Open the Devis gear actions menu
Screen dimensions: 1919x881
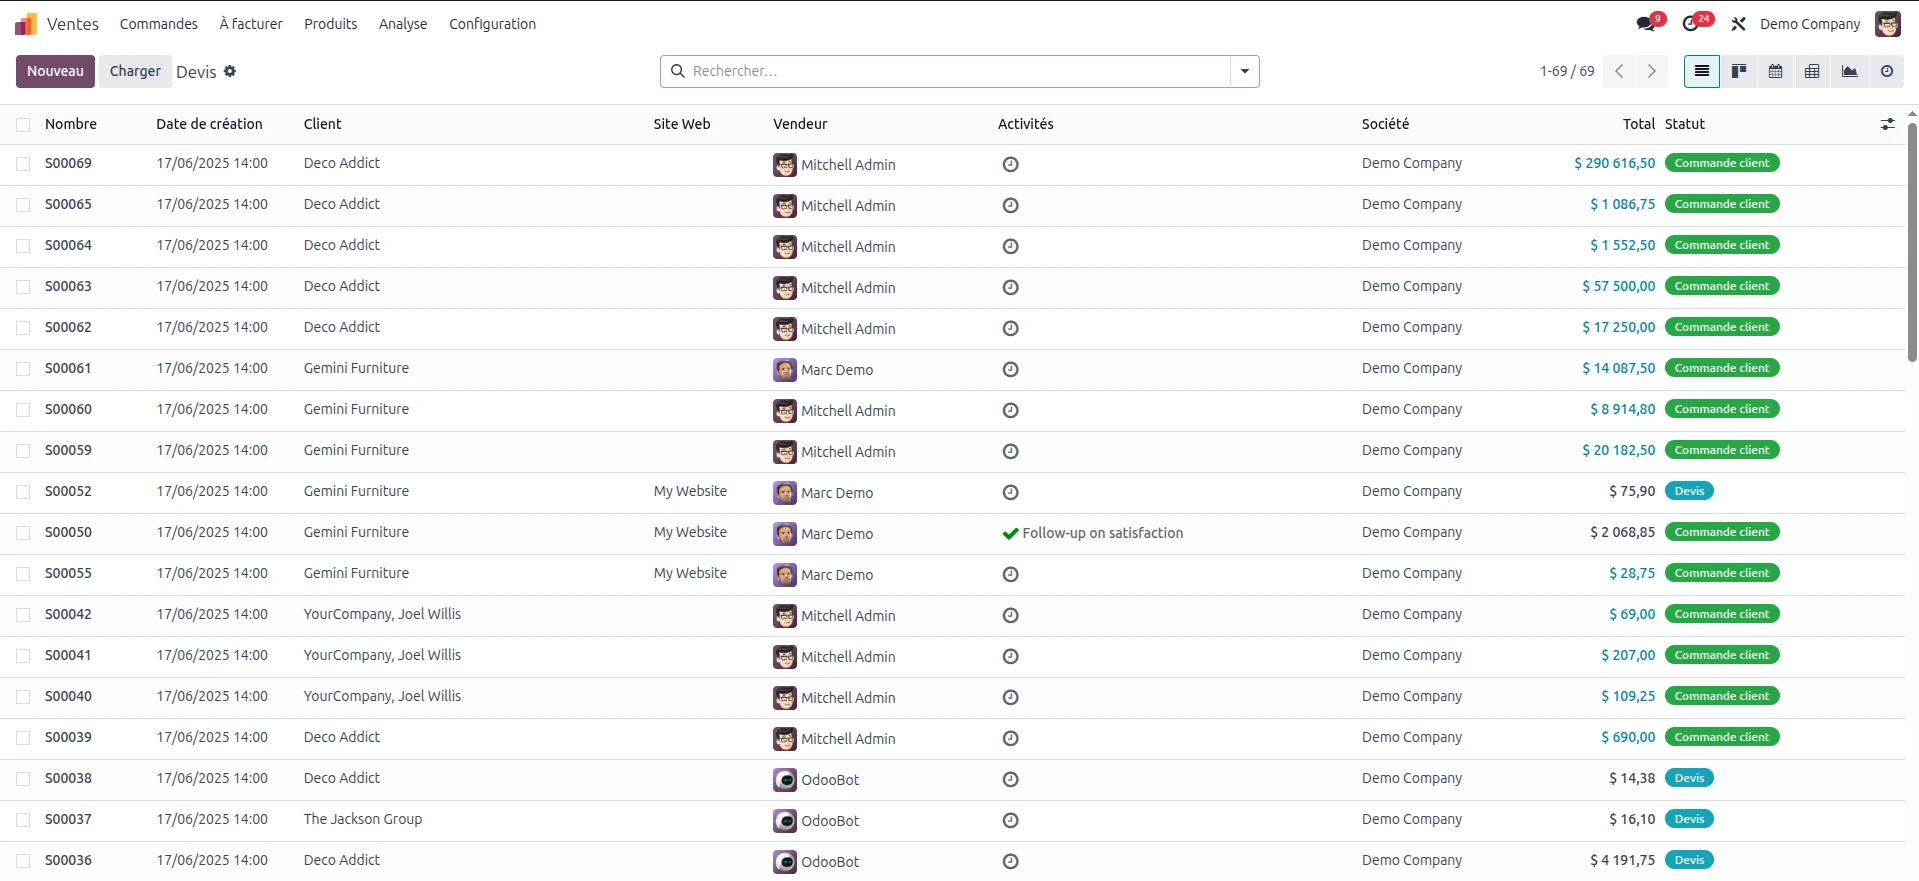tap(230, 71)
